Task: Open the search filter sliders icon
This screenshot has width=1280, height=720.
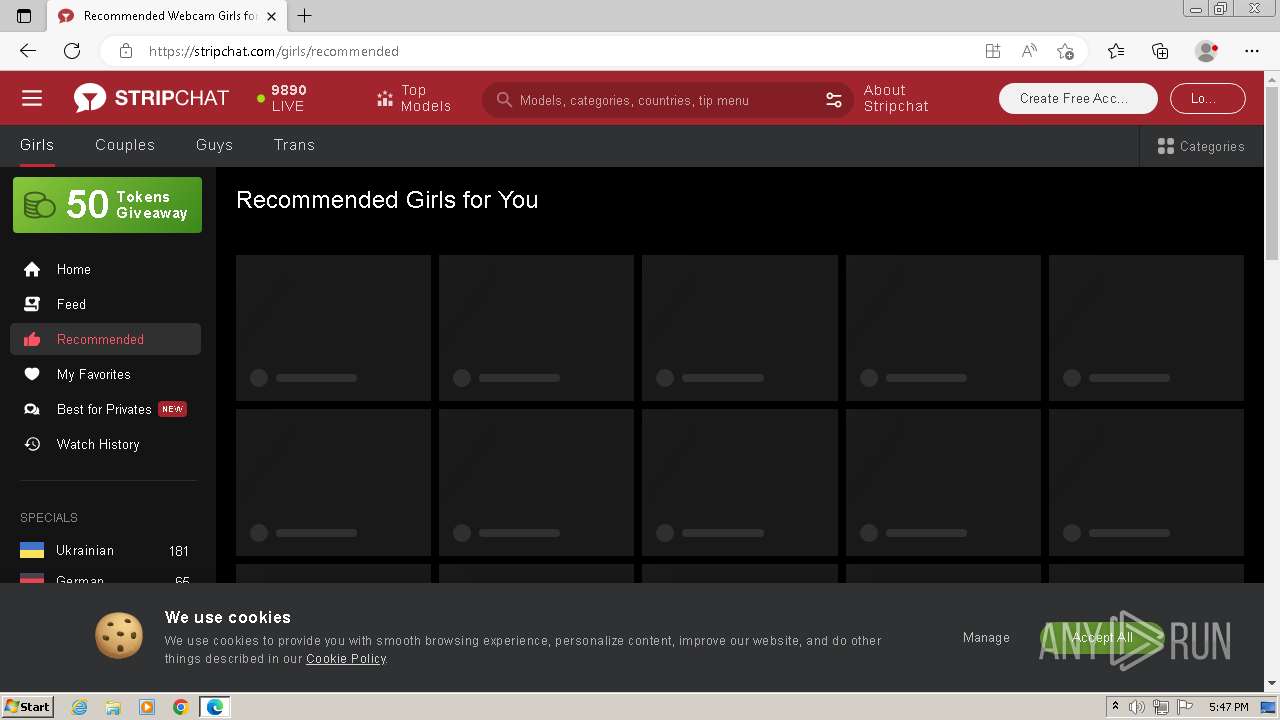Action: tap(834, 100)
